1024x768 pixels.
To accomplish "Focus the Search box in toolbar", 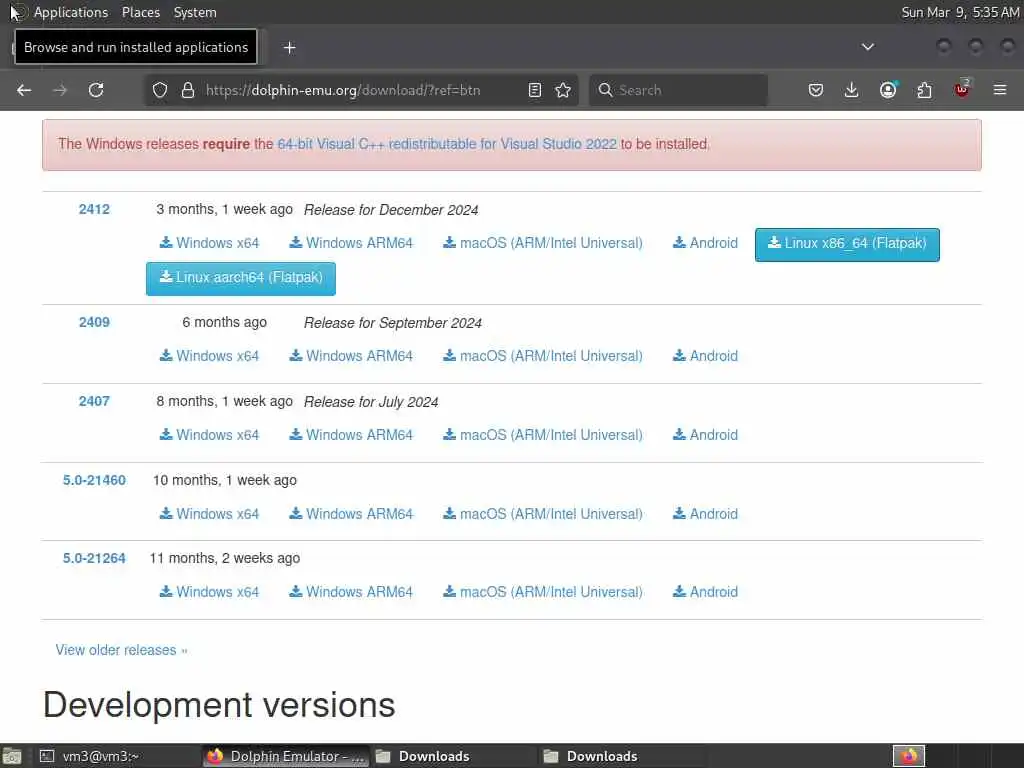I will (x=679, y=90).
